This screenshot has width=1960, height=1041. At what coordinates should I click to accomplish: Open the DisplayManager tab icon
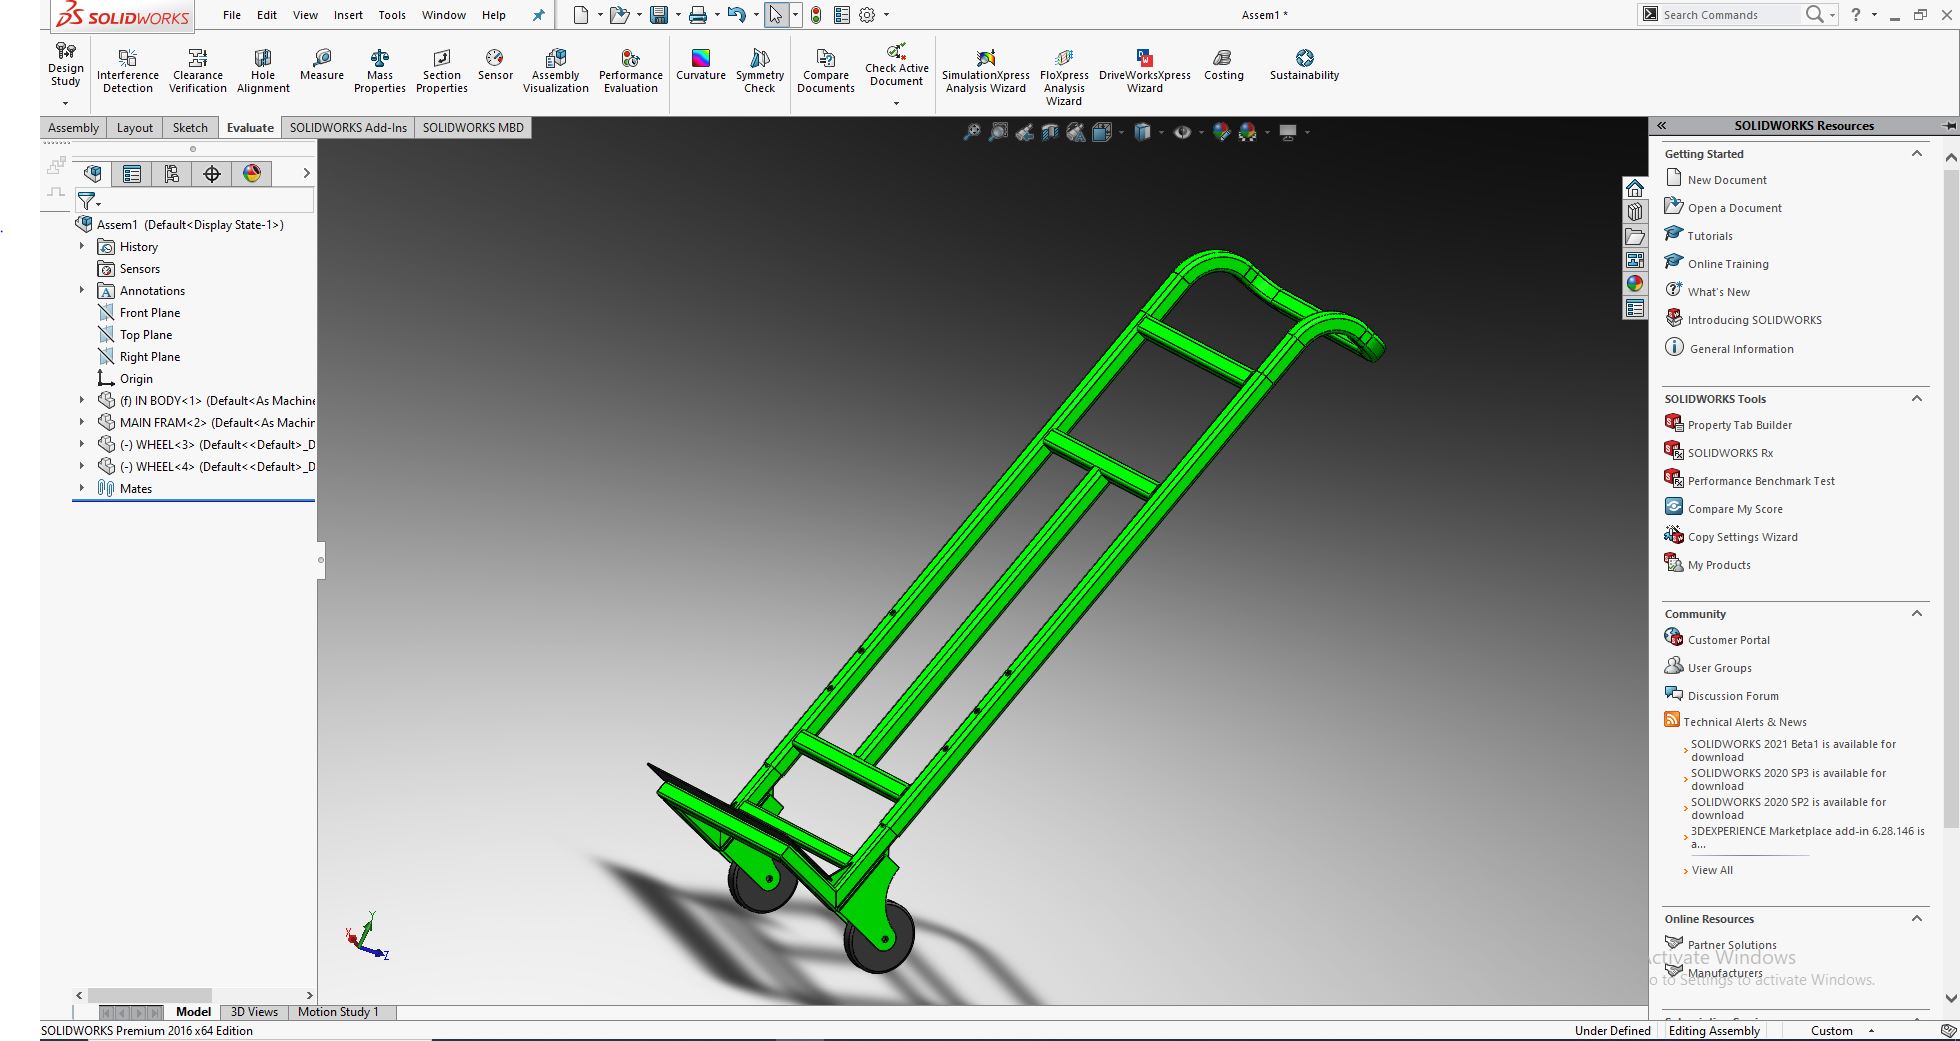[x=252, y=174]
